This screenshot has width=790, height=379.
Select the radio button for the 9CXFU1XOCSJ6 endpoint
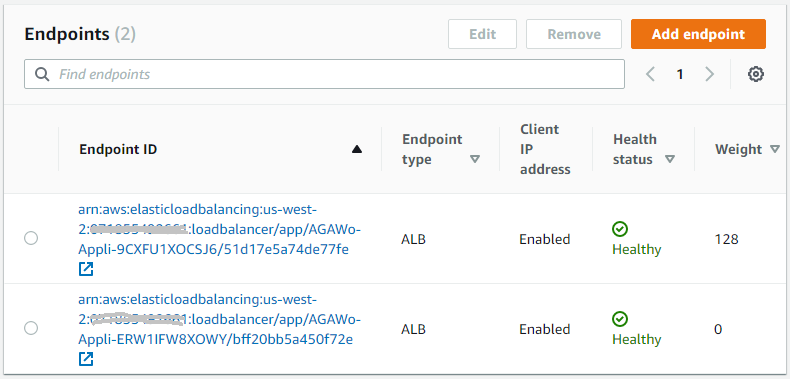point(31,238)
